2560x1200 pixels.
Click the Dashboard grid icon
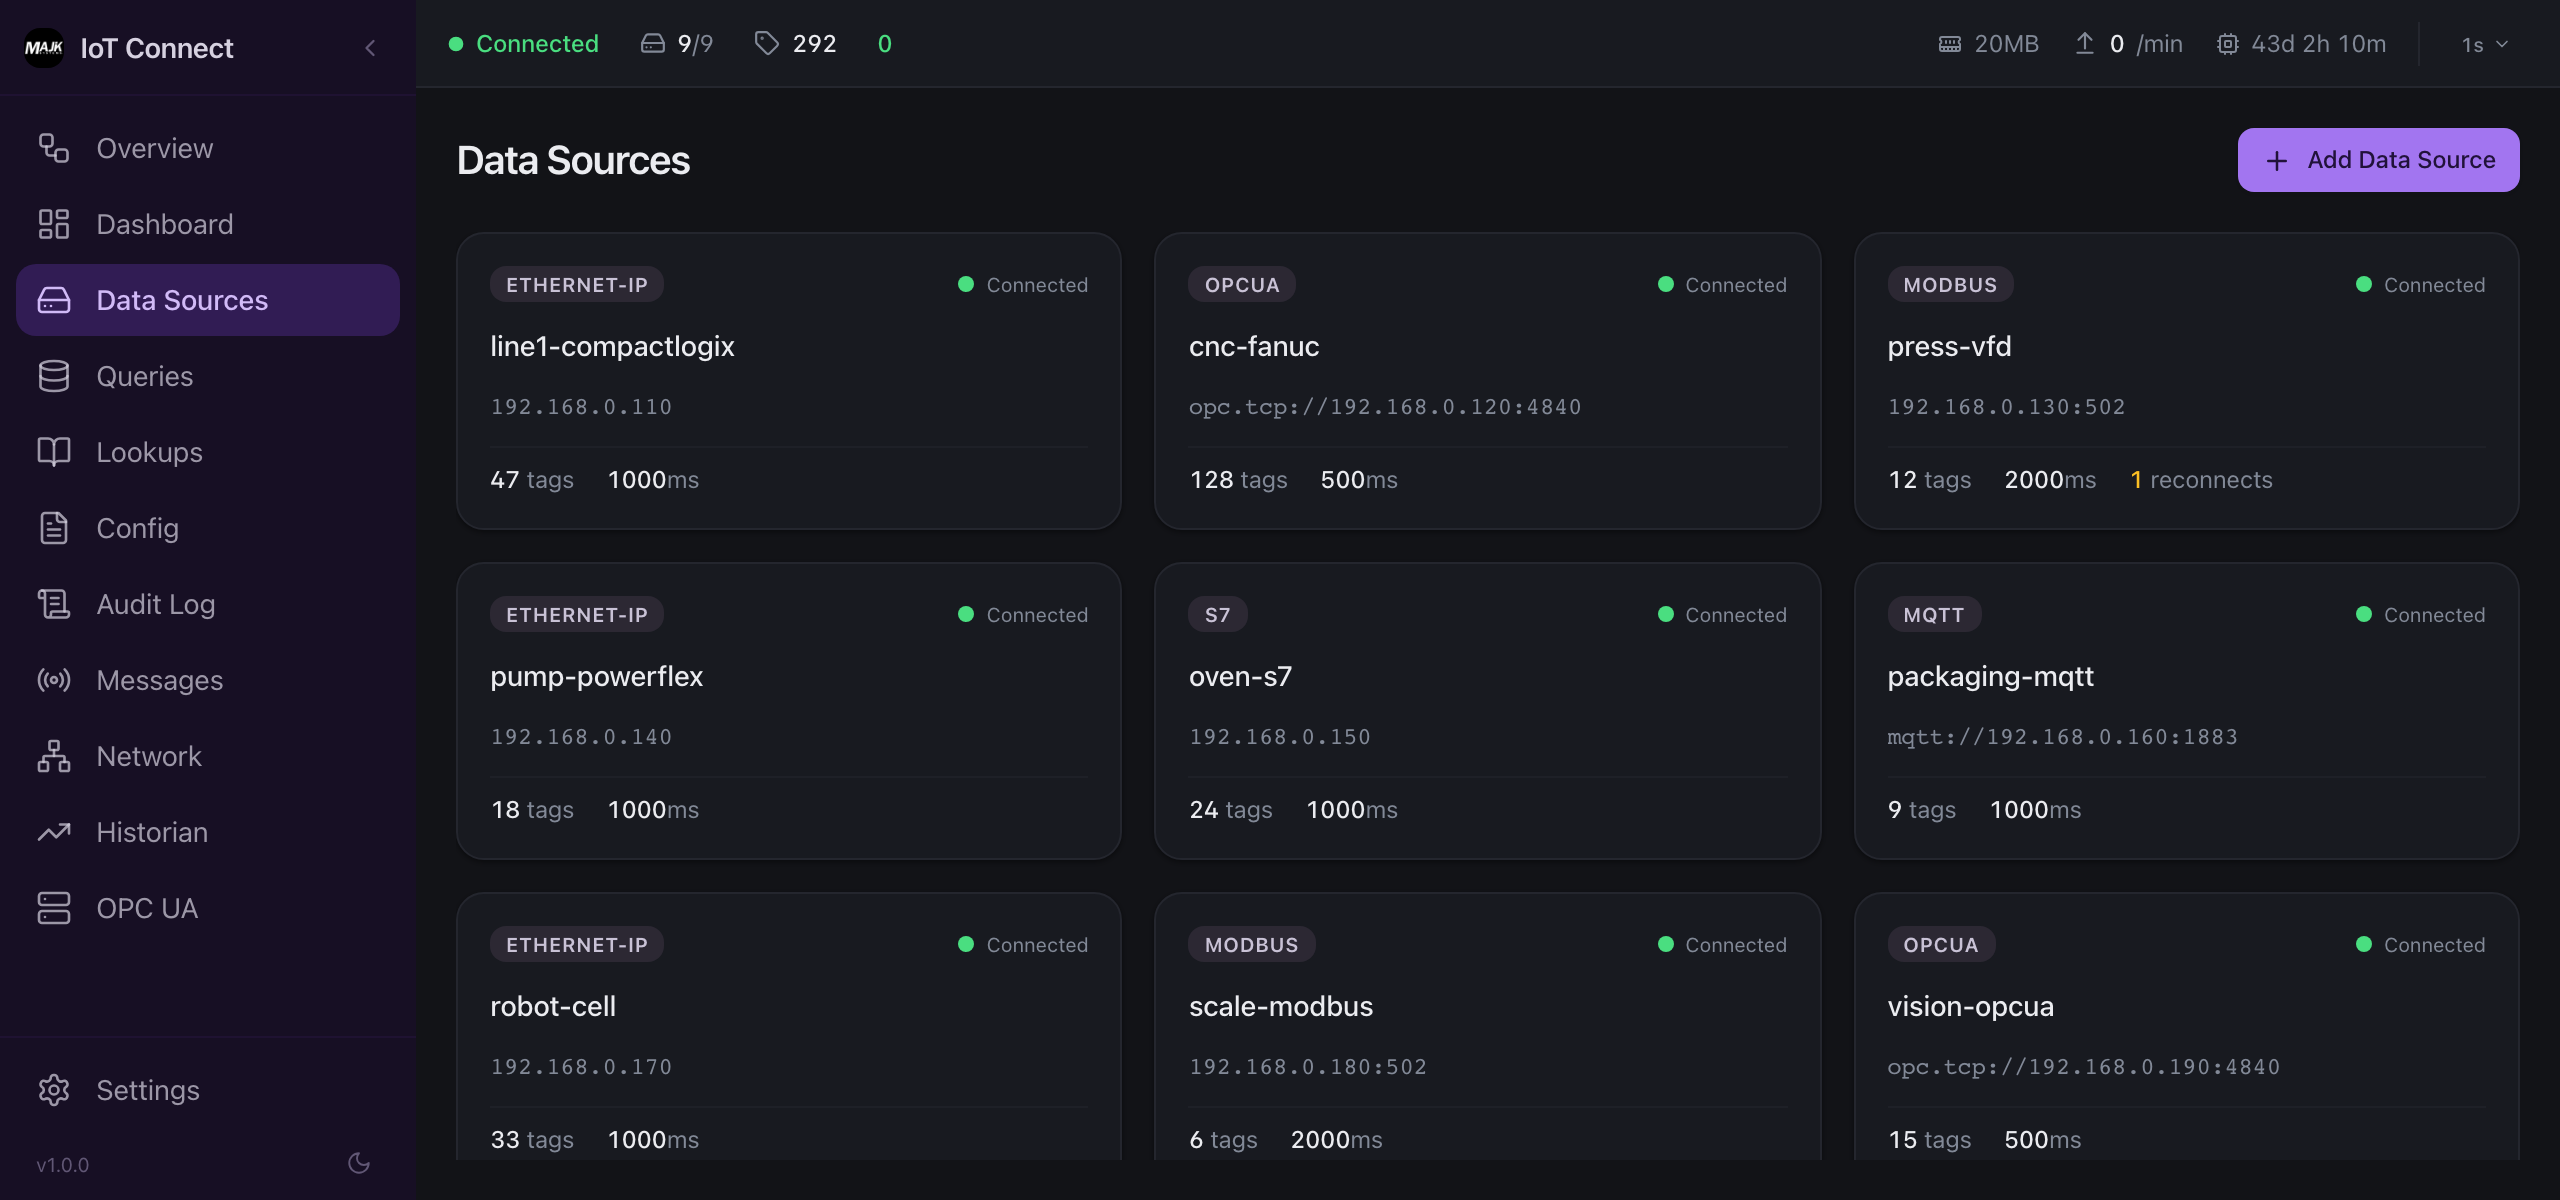53,224
